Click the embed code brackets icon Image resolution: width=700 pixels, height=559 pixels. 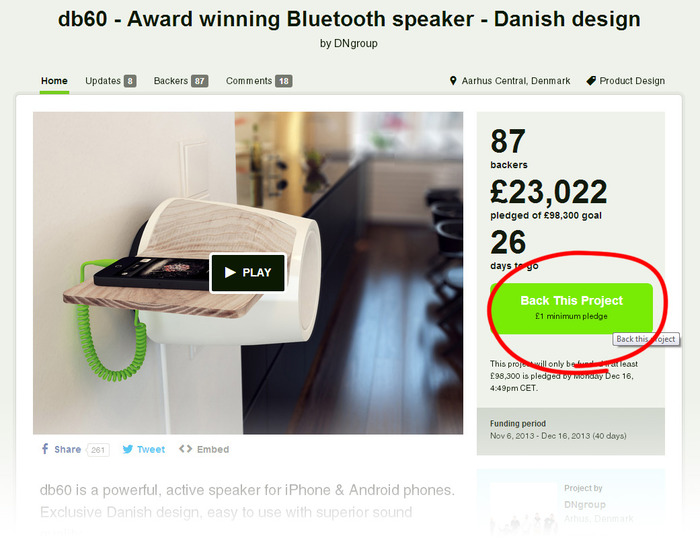coord(185,449)
